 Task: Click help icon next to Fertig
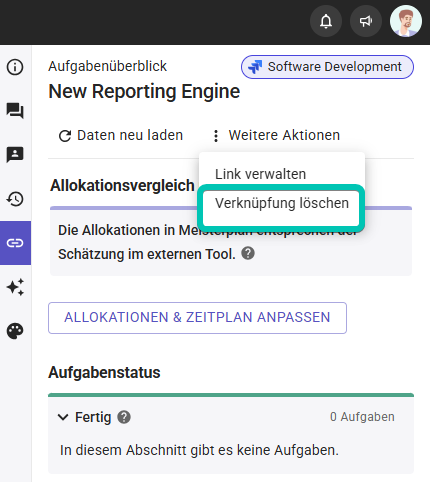coord(124,417)
